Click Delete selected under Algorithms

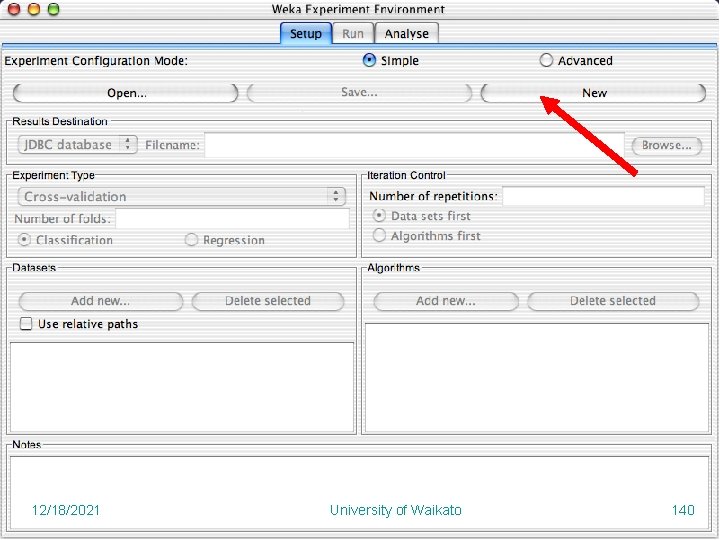click(613, 301)
